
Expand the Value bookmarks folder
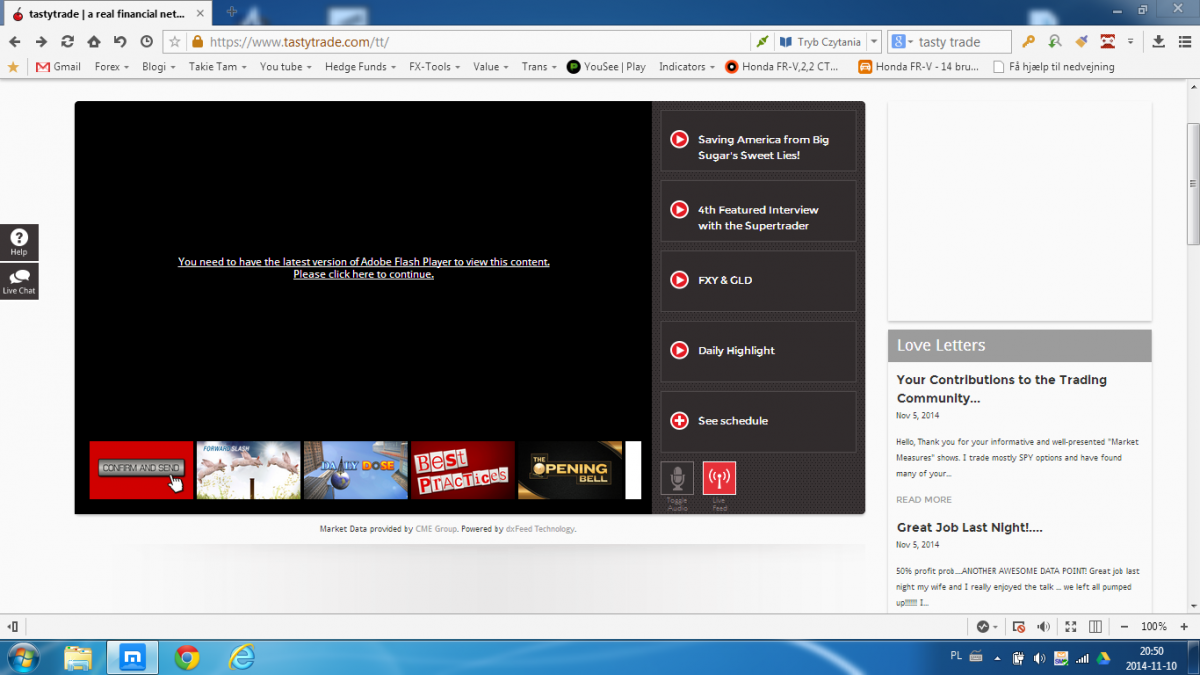point(492,67)
